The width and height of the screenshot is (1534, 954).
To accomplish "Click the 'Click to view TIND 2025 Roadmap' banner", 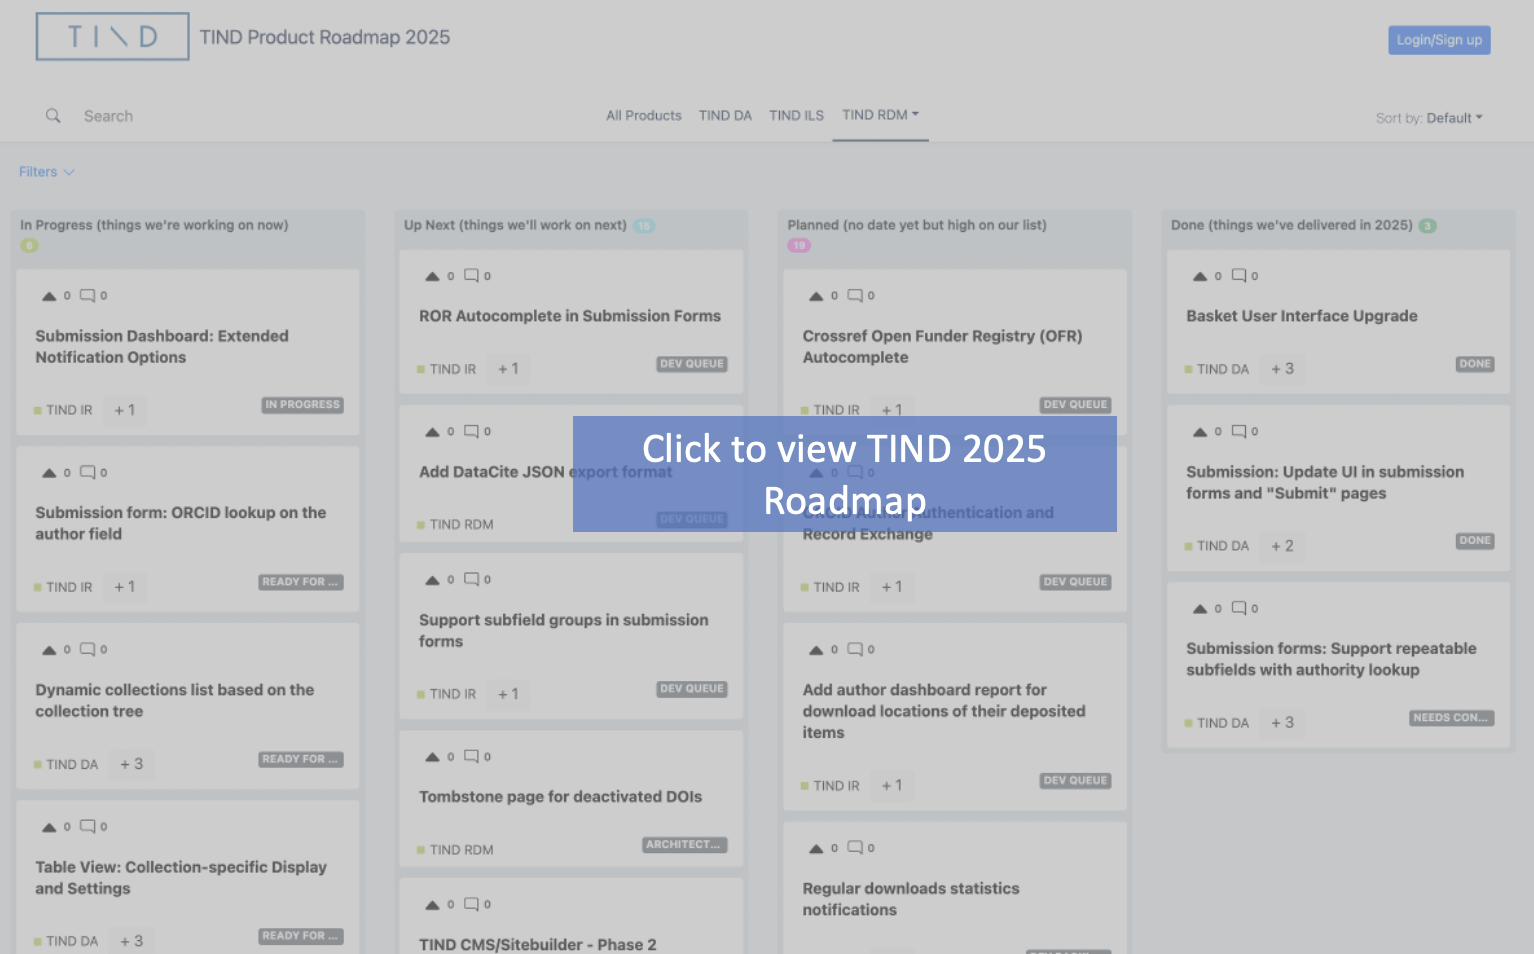I will (844, 474).
